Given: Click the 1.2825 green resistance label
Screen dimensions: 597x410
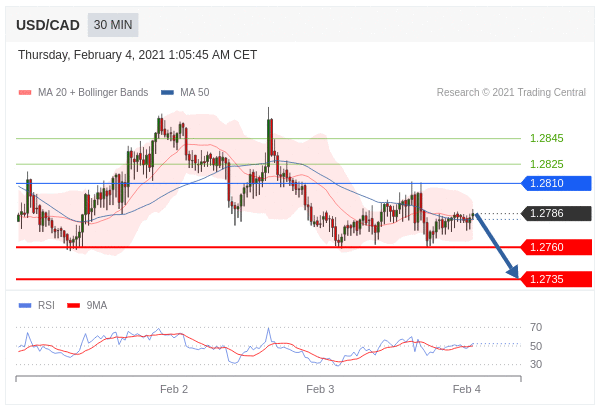Looking at the screenshot, I should [546, 164].
